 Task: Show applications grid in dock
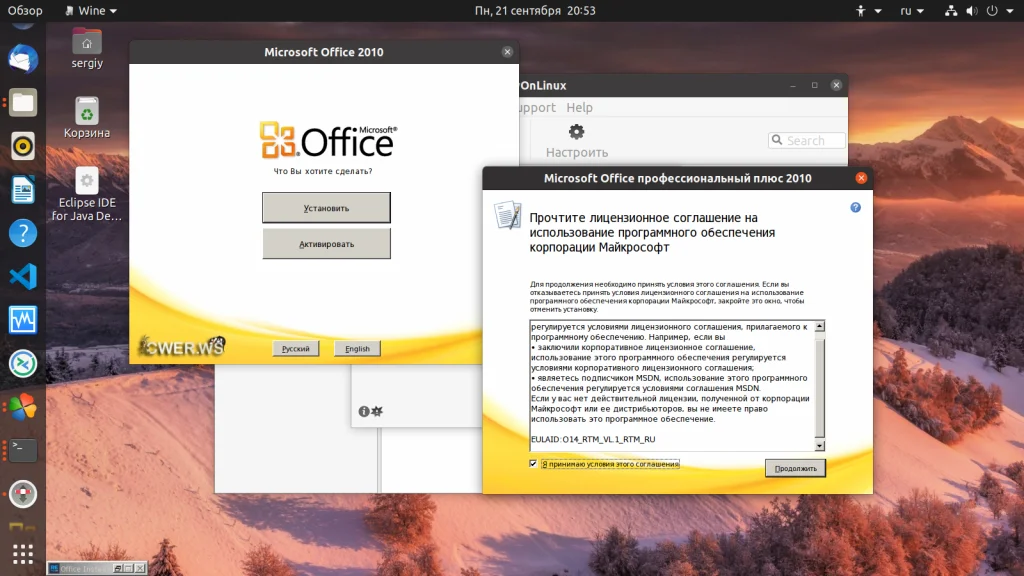pos(23,554)
